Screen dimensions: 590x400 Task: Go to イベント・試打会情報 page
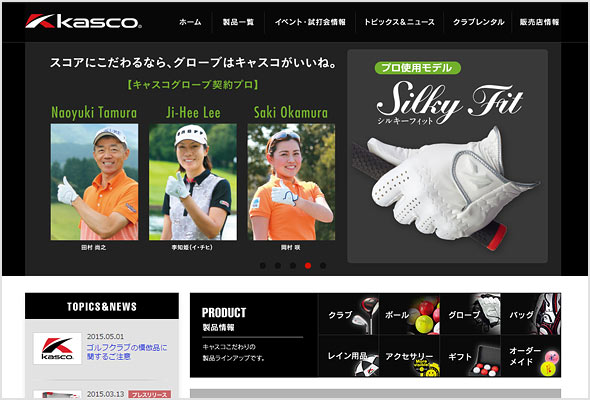point(310,22)
